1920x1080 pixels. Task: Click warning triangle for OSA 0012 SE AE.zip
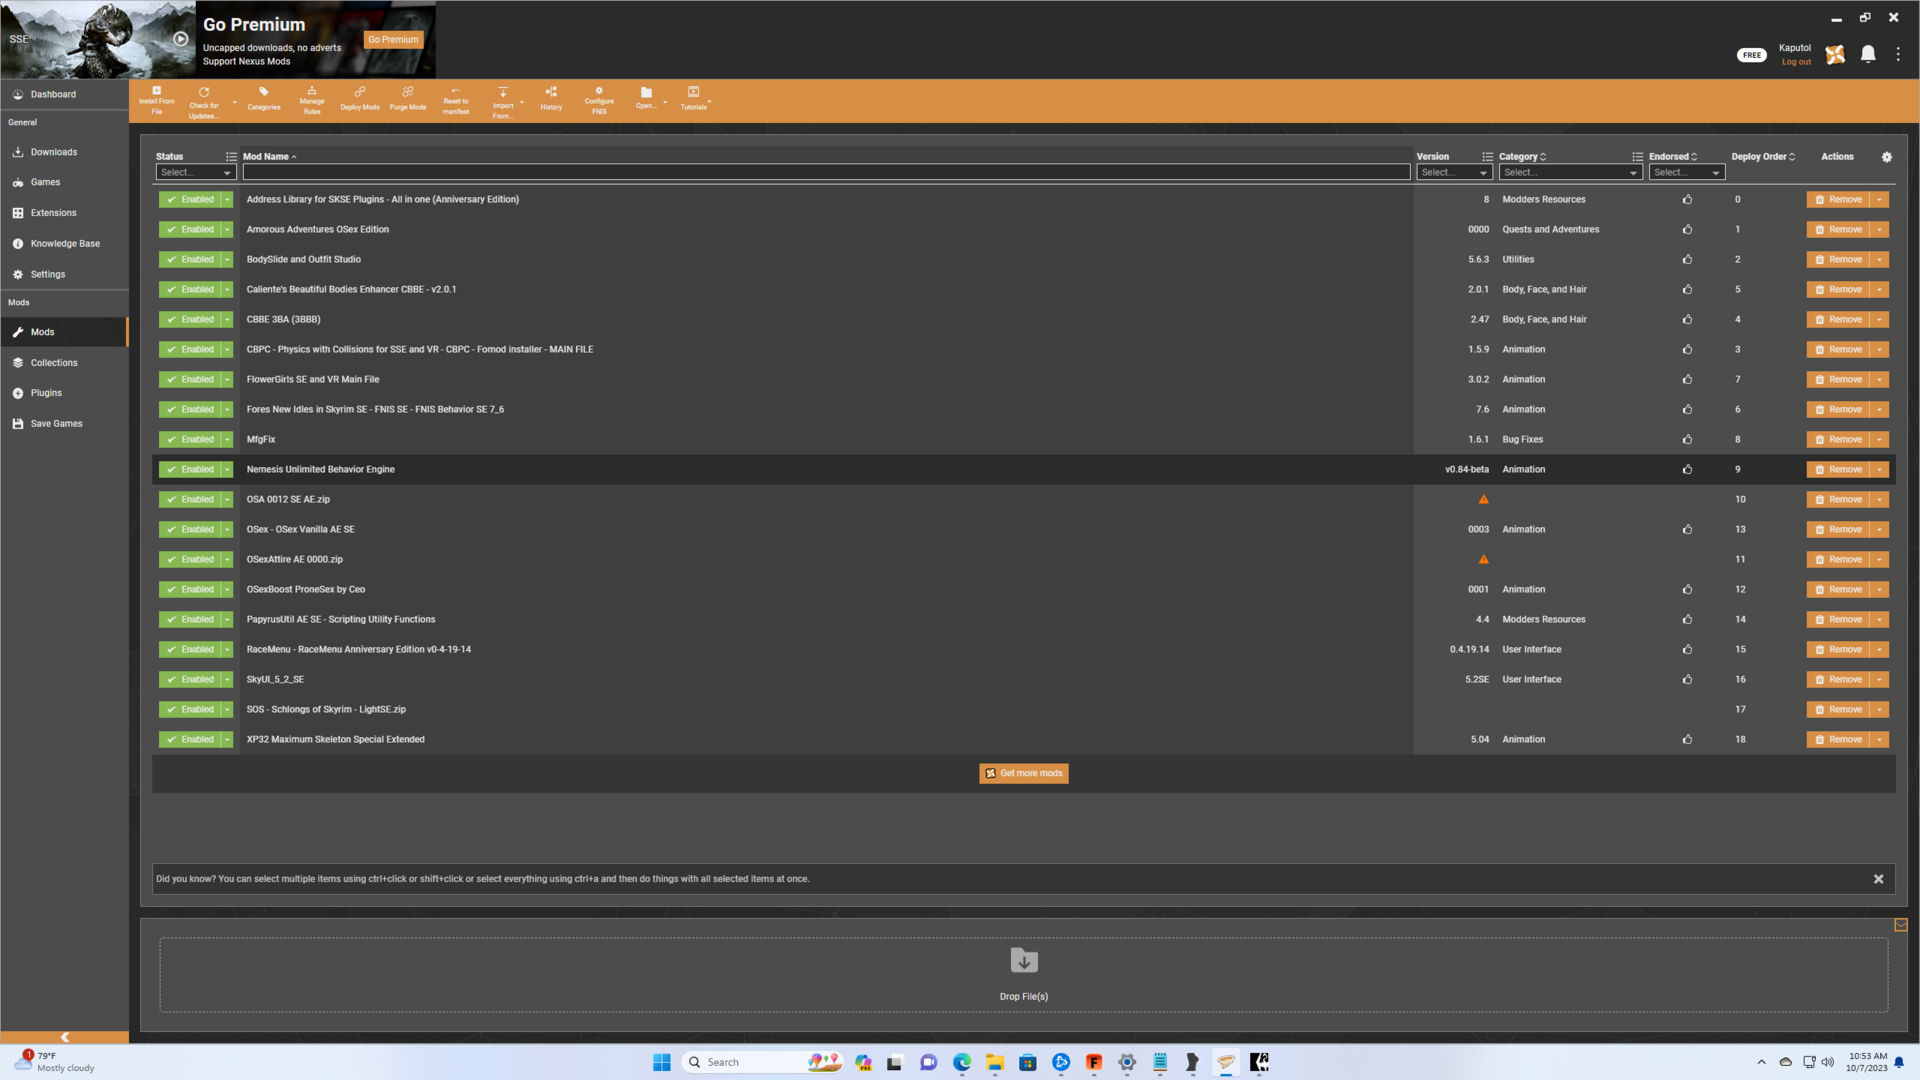[x=1484, y=499]
